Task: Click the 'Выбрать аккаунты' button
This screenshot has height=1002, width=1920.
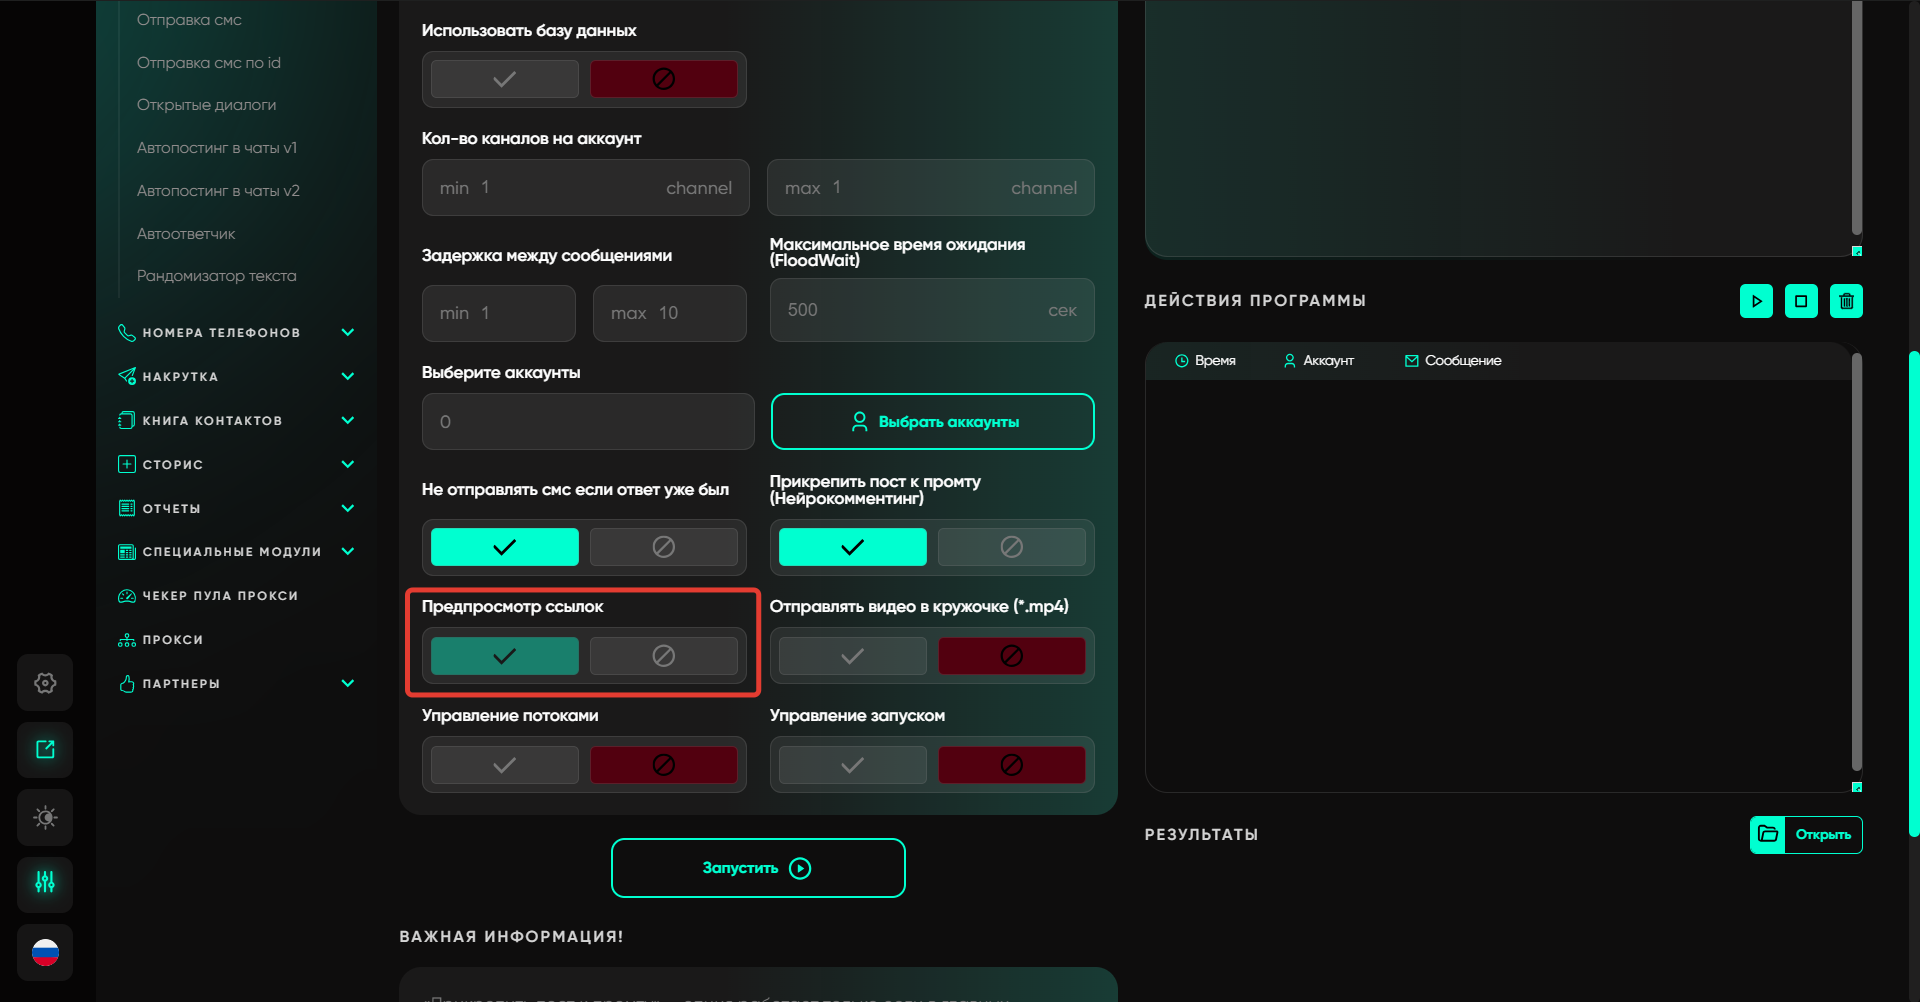Action: coord(932,422)
